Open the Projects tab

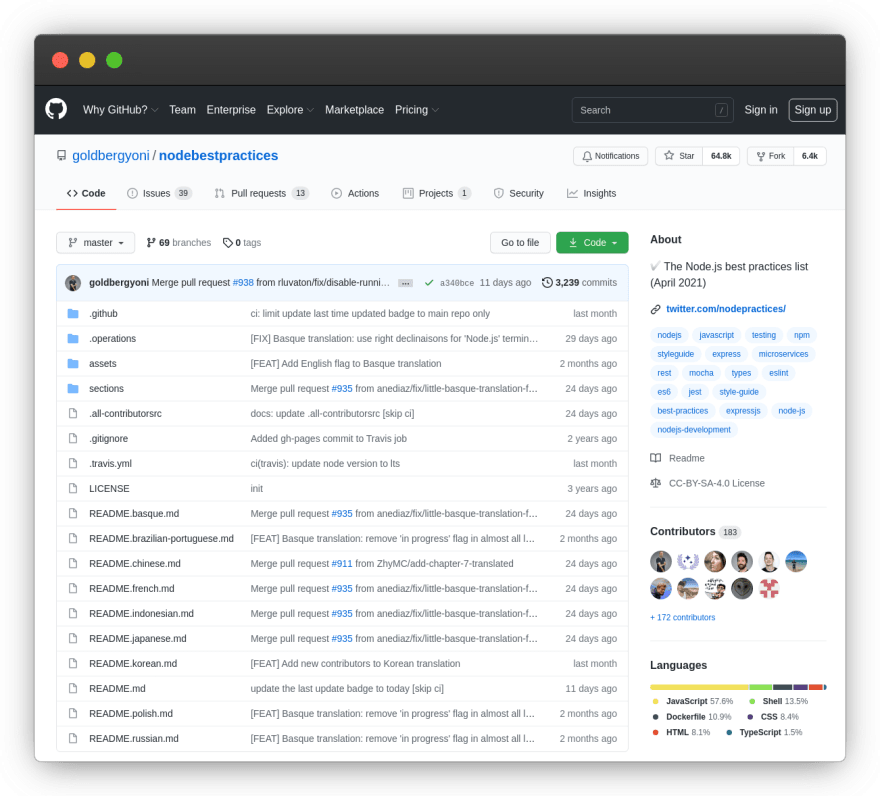[x=437, y=193]
